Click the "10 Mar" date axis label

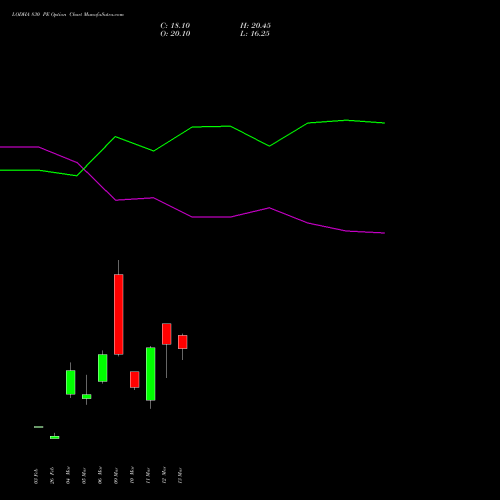(x=132, y=475)
